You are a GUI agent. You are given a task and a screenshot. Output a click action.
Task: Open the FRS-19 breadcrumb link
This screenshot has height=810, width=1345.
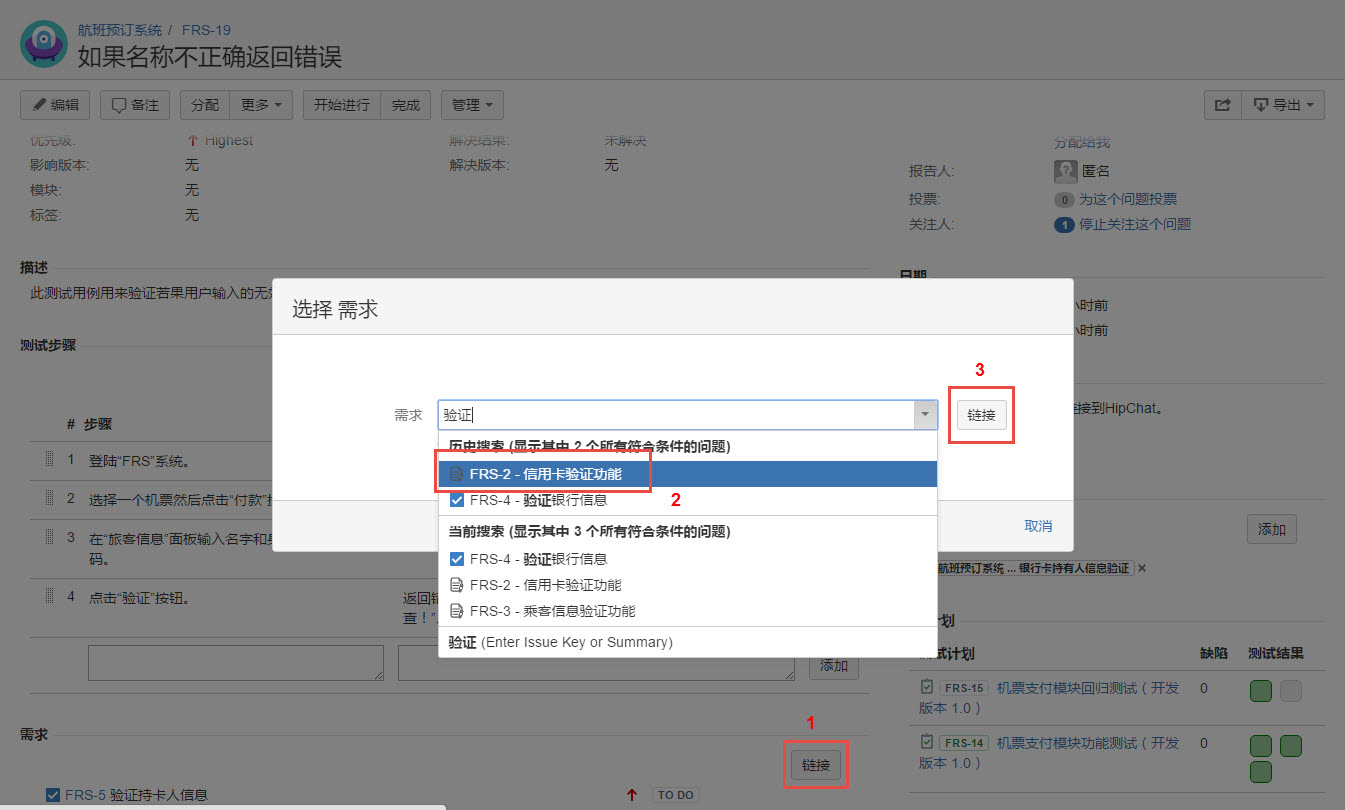(x=207, y=30)
